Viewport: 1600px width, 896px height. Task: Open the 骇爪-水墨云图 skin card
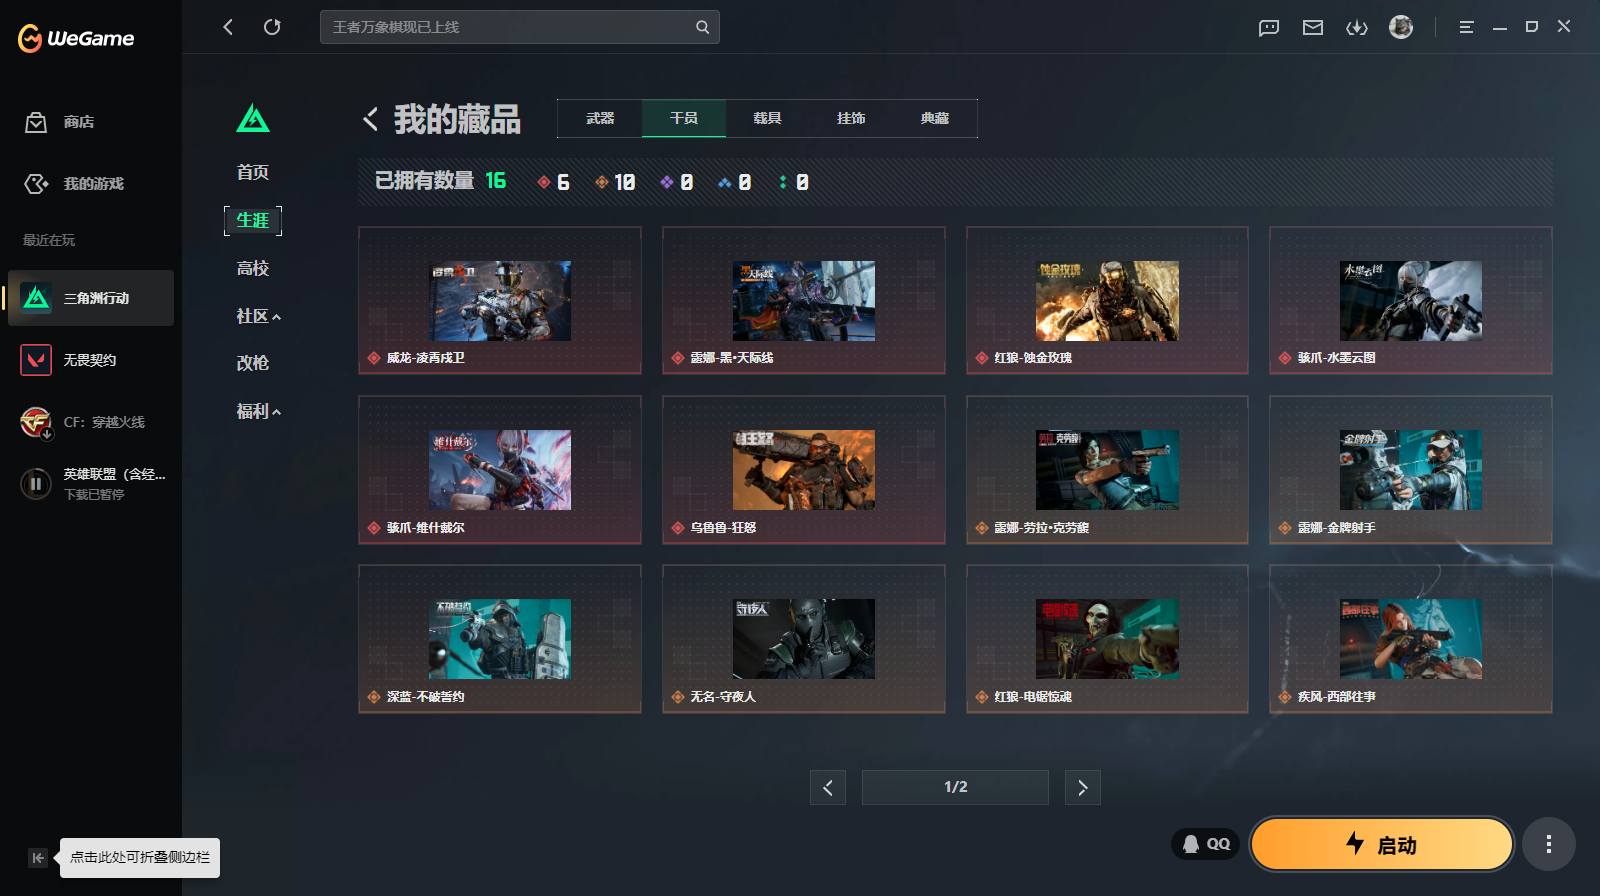(1411, 300)
